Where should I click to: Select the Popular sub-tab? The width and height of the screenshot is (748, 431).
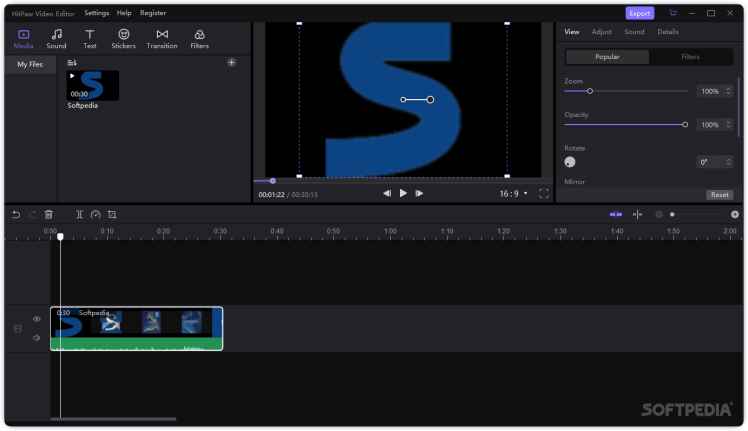pos(607,57)
